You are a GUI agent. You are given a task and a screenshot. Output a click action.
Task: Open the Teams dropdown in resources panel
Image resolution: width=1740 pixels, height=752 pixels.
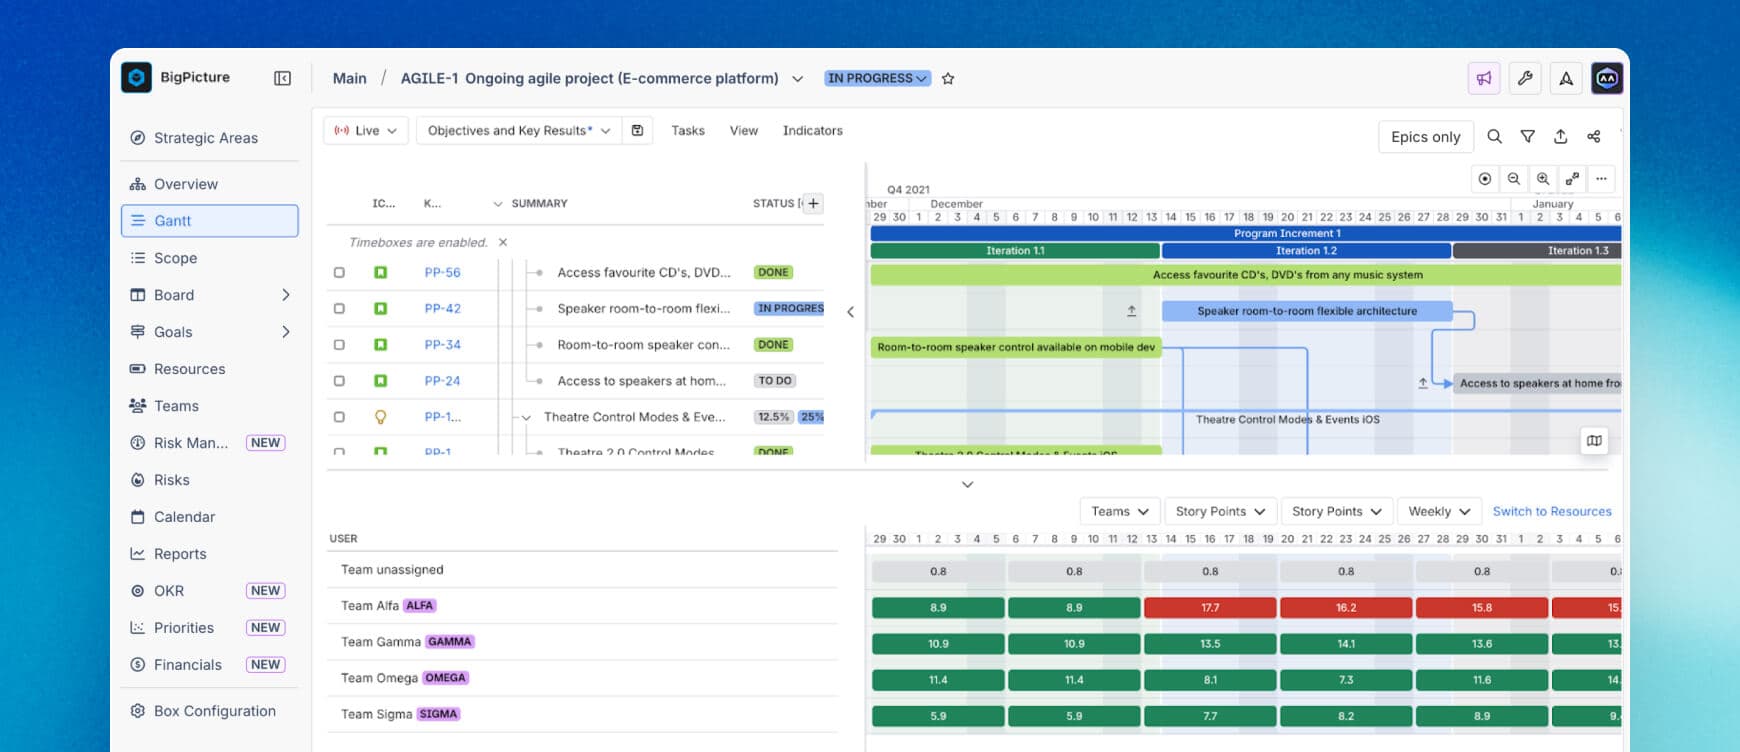(x=1120, y=511)
